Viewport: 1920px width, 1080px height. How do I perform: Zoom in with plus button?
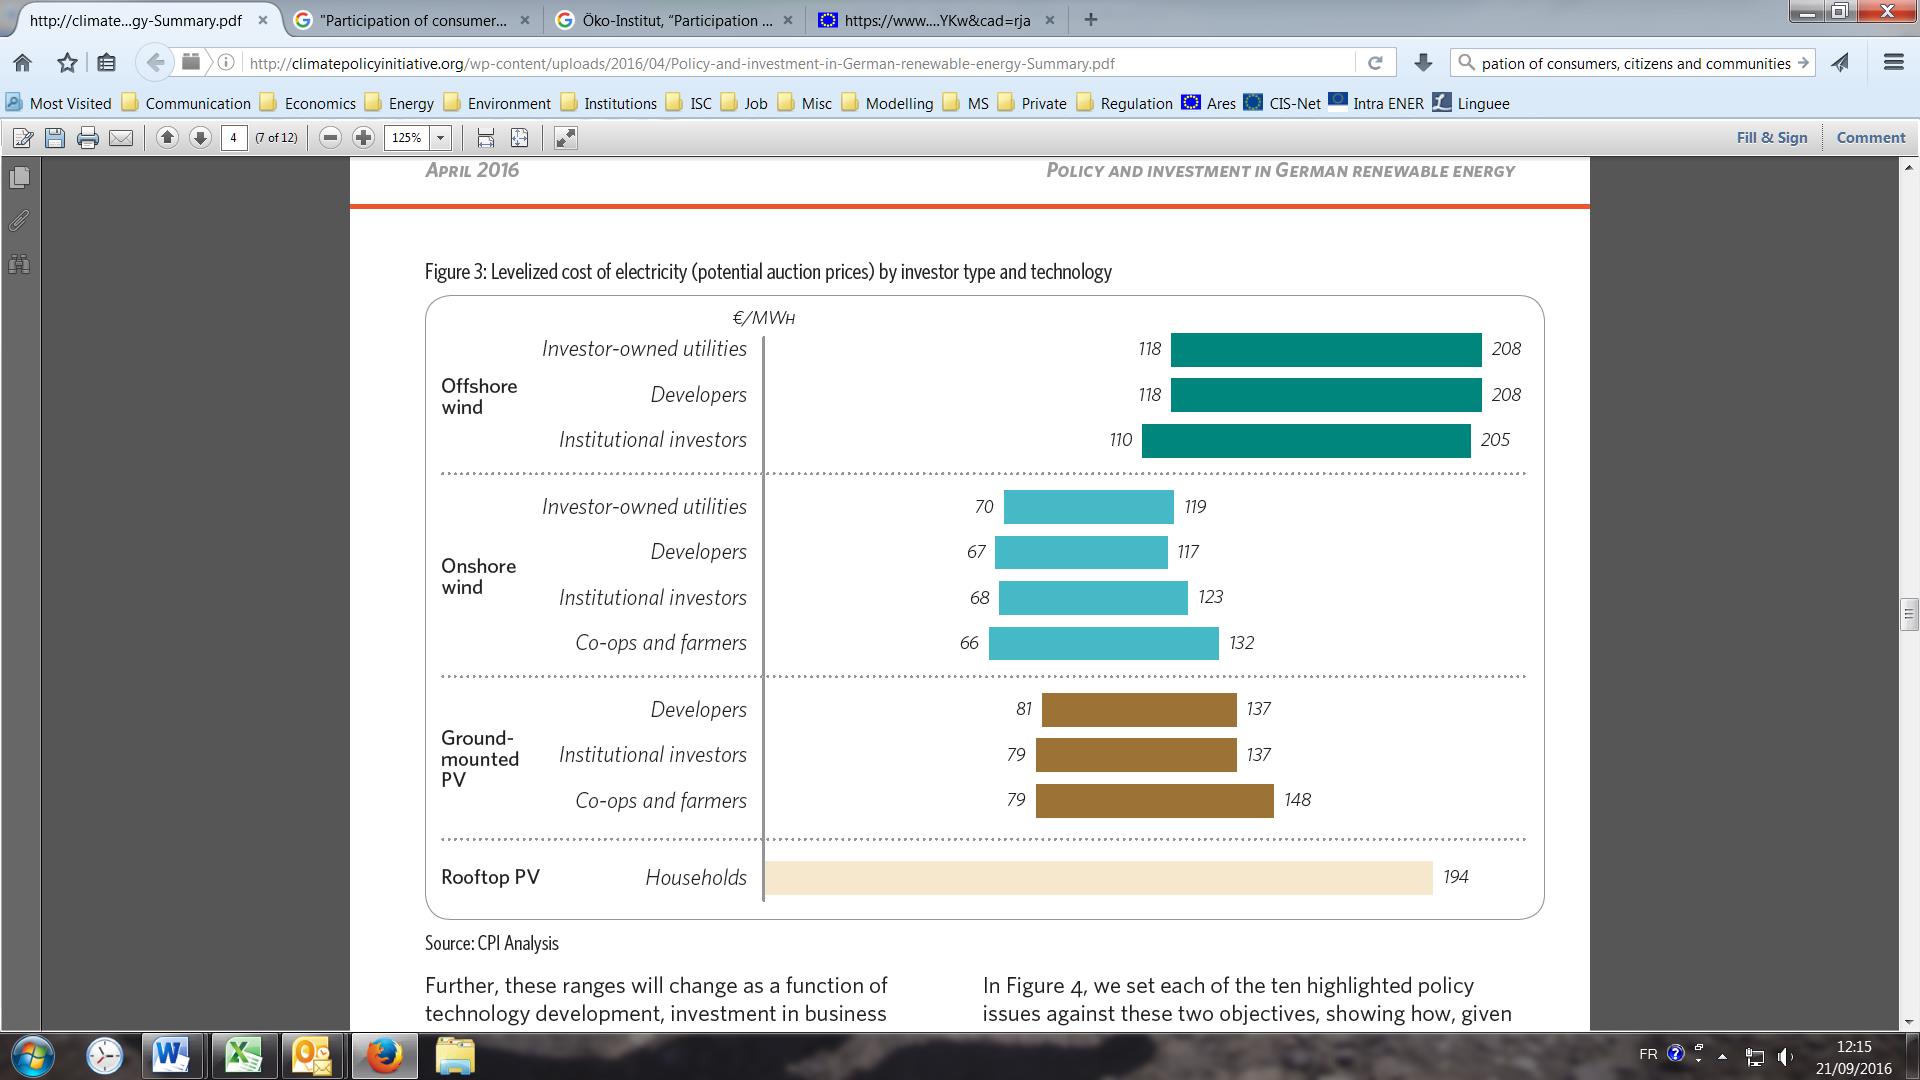364,138
